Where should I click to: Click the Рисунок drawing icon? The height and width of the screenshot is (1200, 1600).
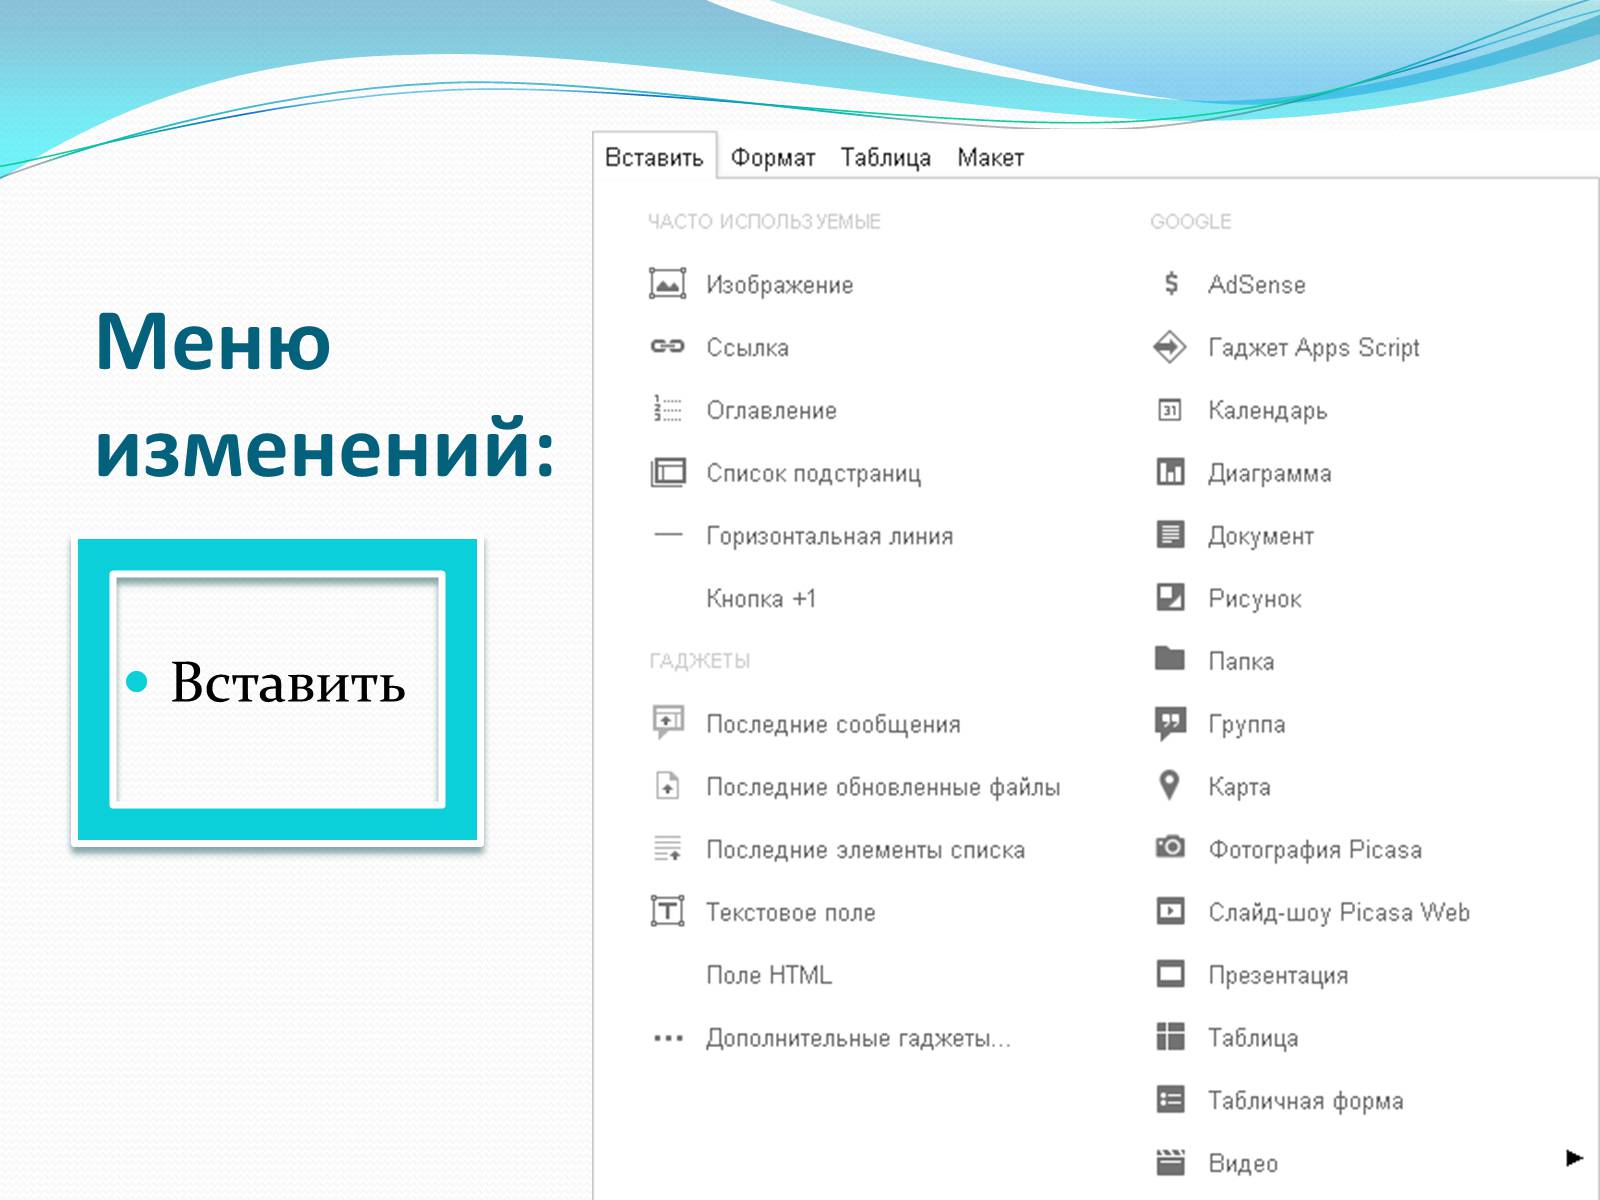tap(1170, 597)
